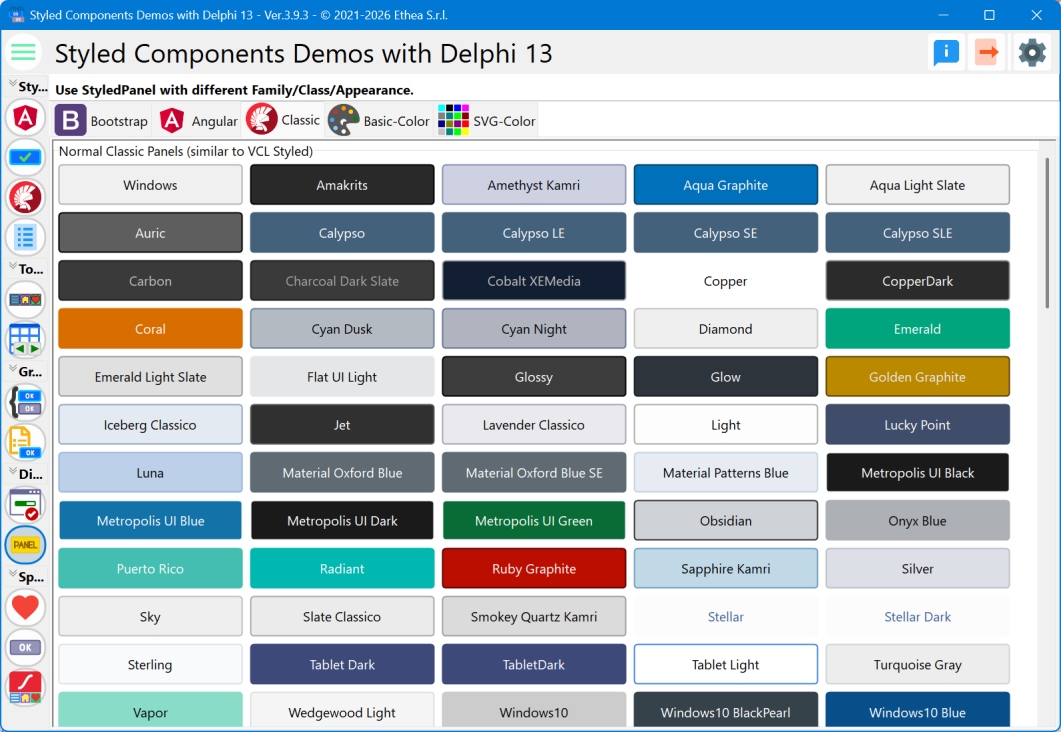Click the Cyan Night panel
Screen dimensions: 1061x732
click(x=534, y=329)
